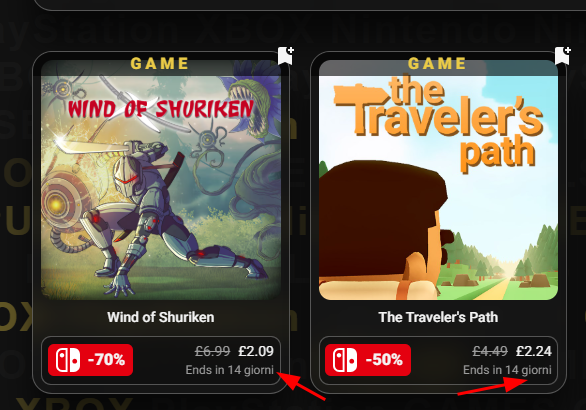Select the £2.24 discounted price
This screenshot has width=586, height=410.
click(534, 351)
